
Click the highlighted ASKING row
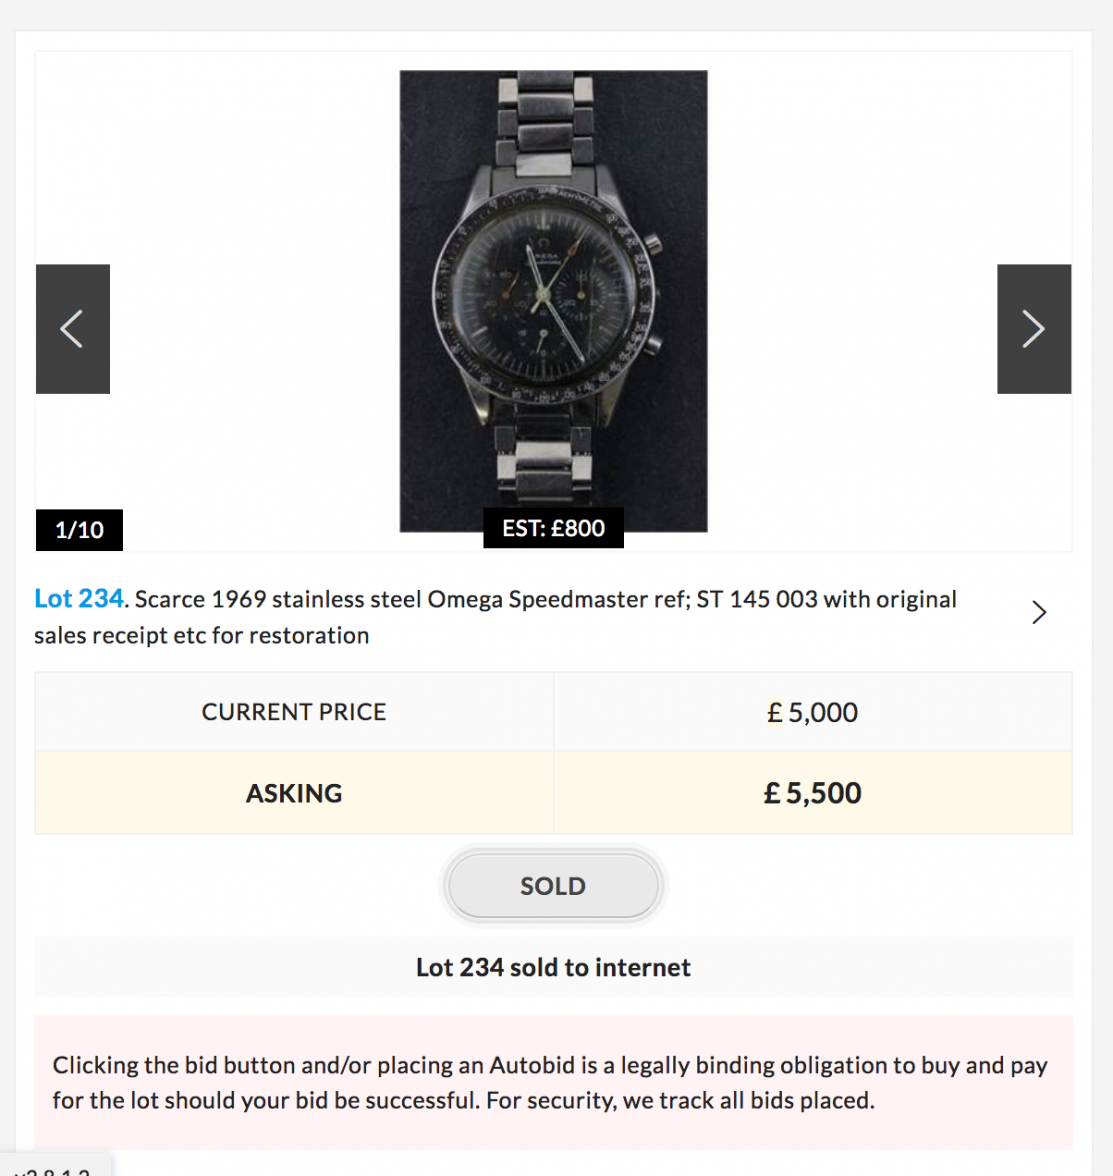(x=293, y=792)
